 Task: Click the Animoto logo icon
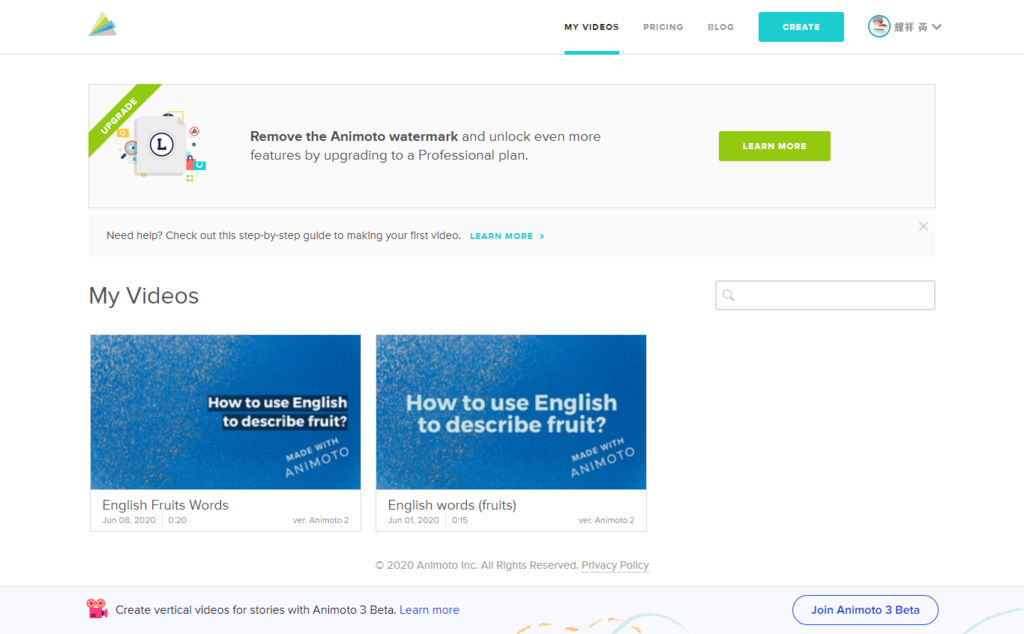click(x=103, y=24)
